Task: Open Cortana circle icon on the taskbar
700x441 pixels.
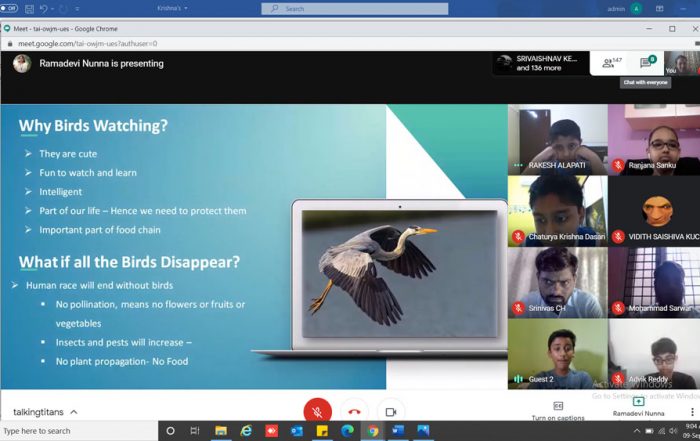Action: click(x=170, y=431)
